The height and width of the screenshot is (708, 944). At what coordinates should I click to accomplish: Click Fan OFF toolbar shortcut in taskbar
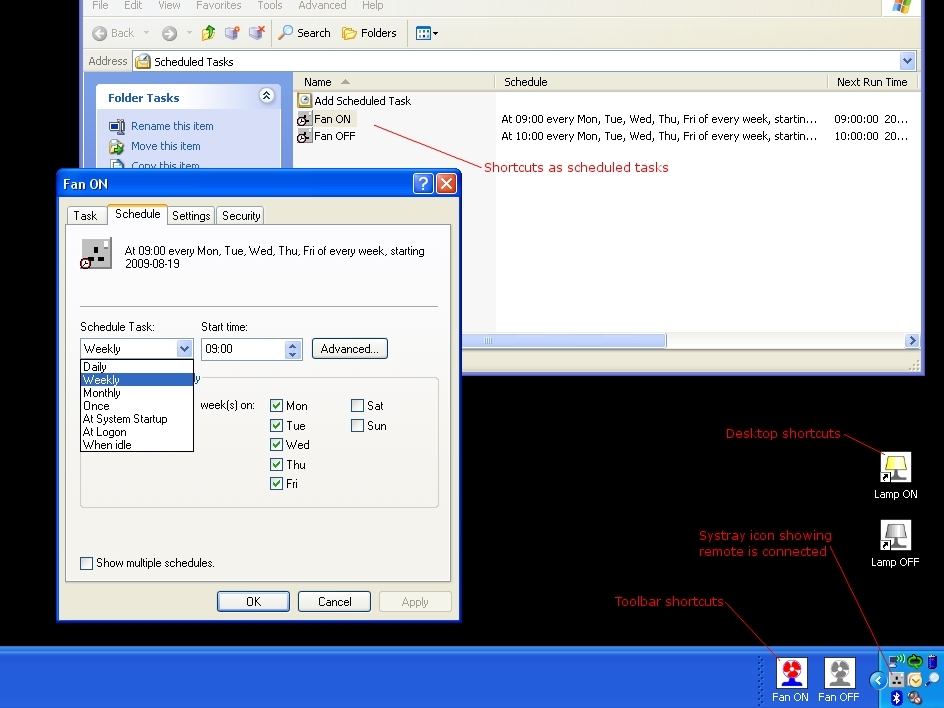839,680
